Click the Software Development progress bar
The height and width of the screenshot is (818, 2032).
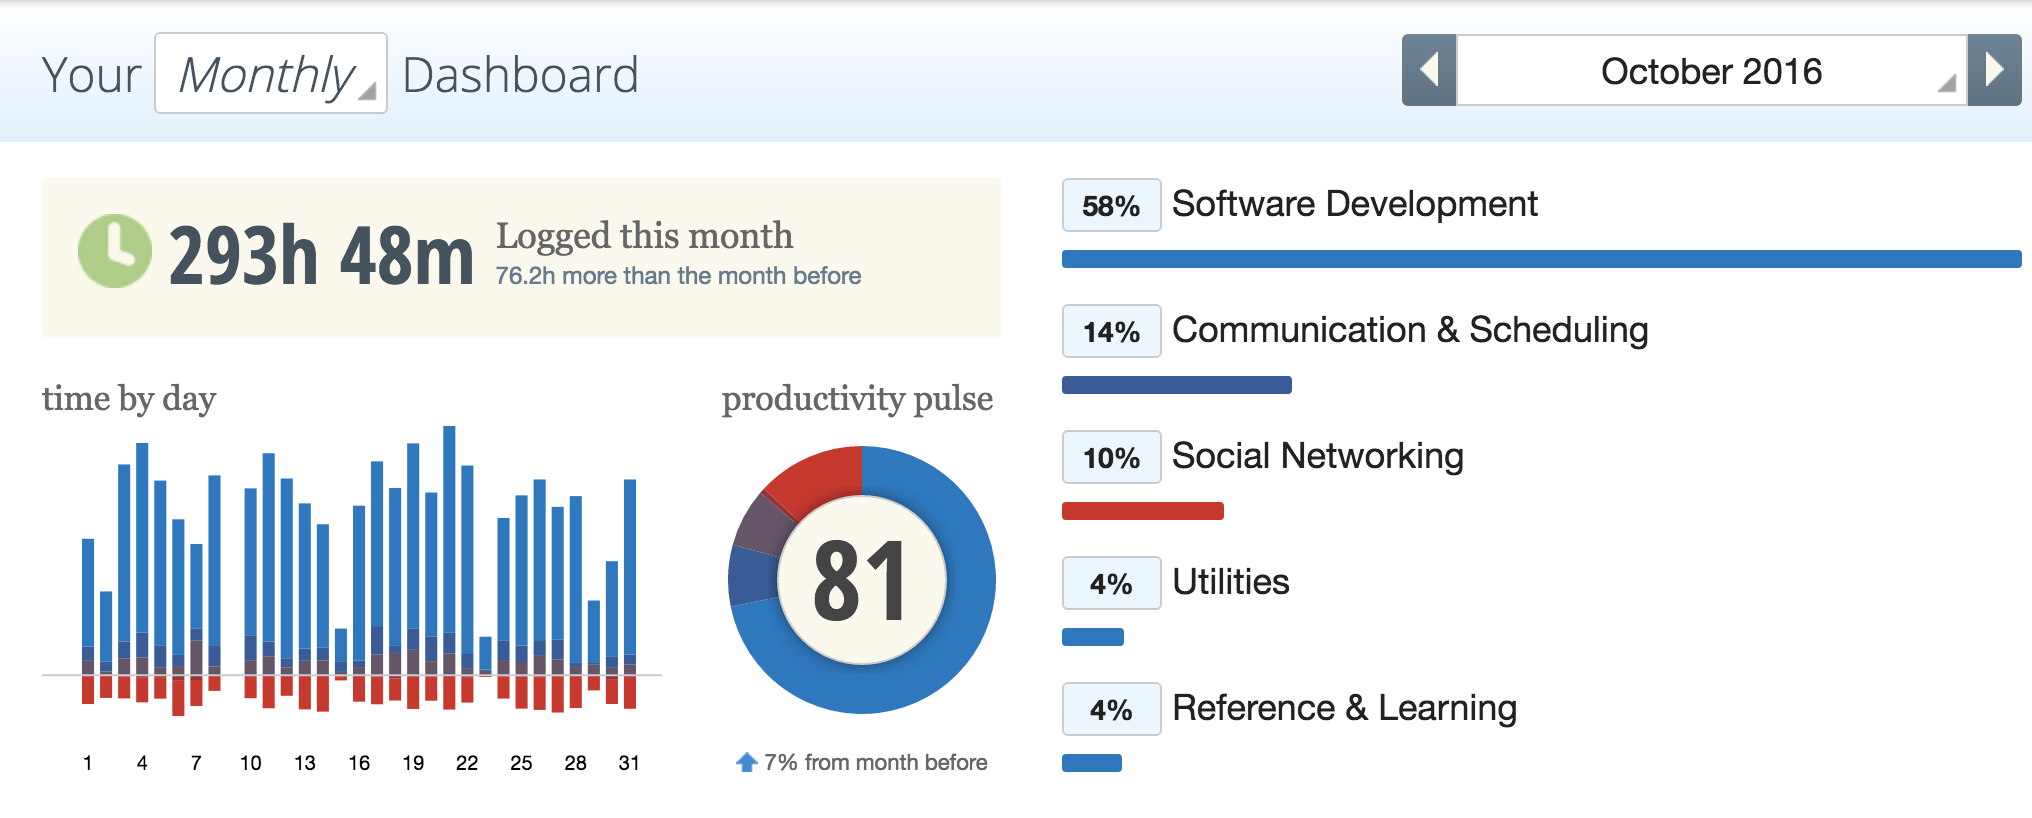pyautogui.click(x=1540, y=259)
